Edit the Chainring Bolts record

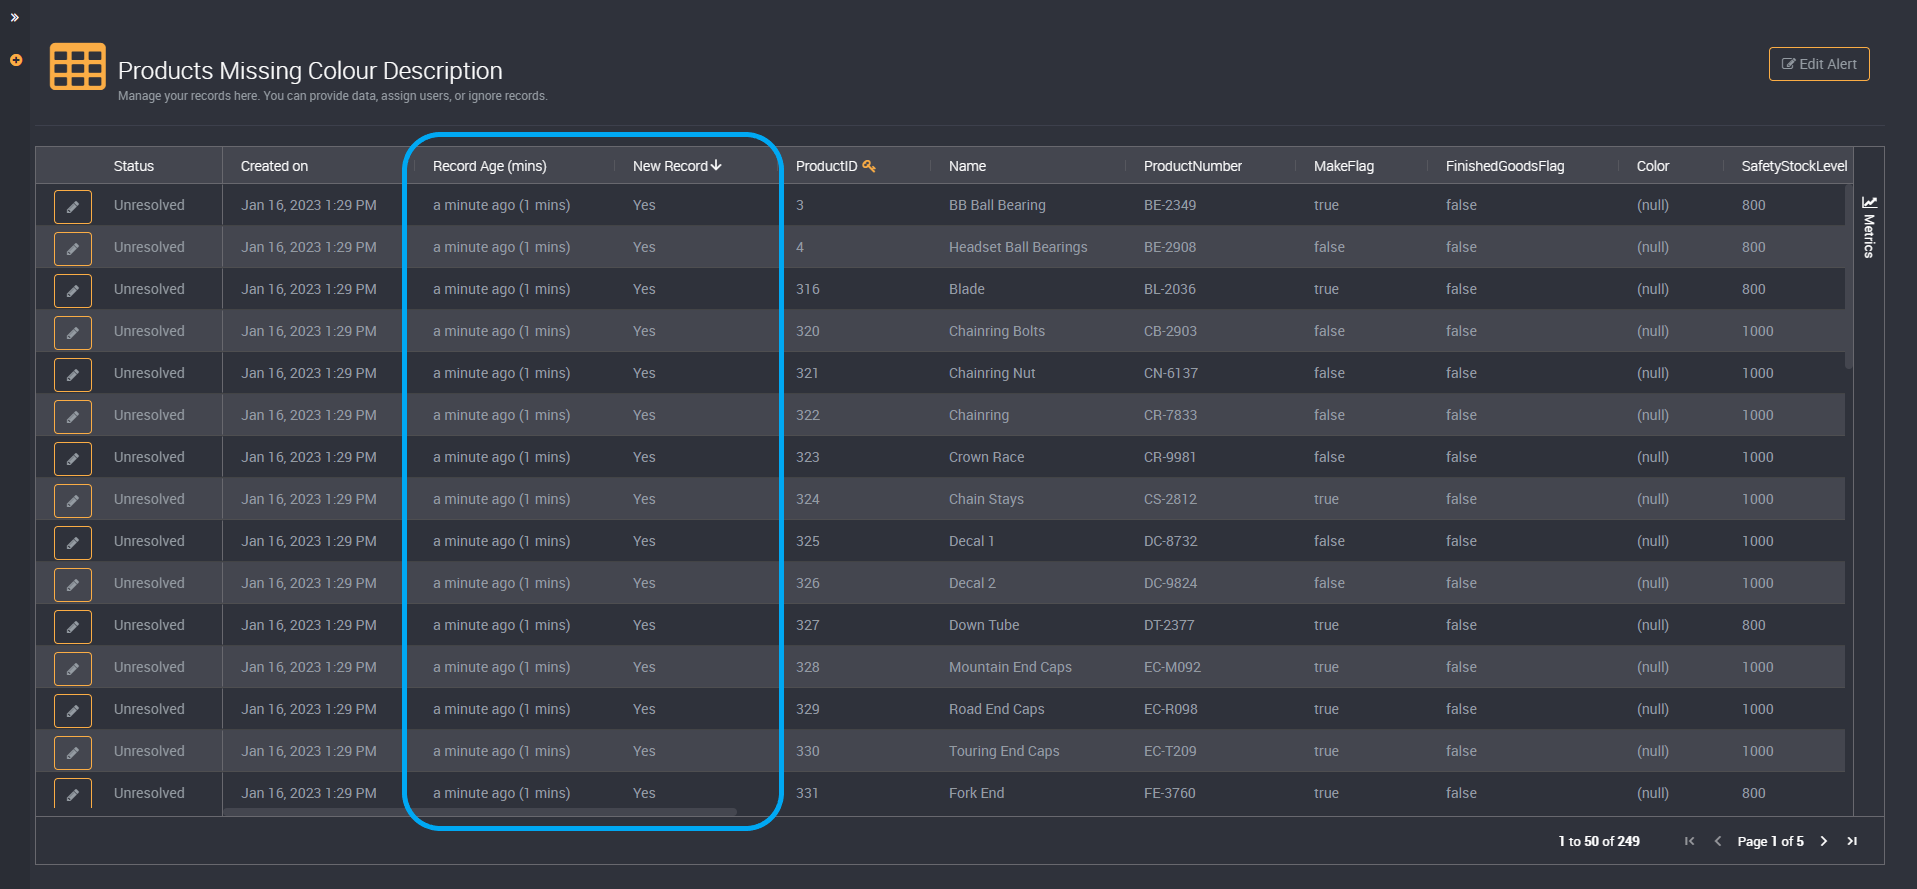73,332
